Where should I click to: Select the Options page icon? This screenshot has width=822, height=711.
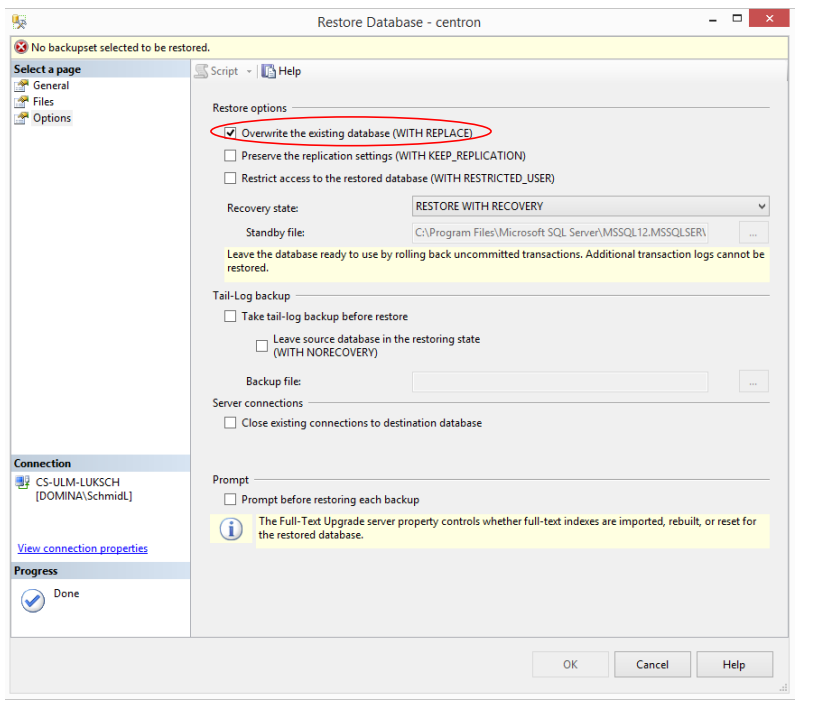point(22,118)
